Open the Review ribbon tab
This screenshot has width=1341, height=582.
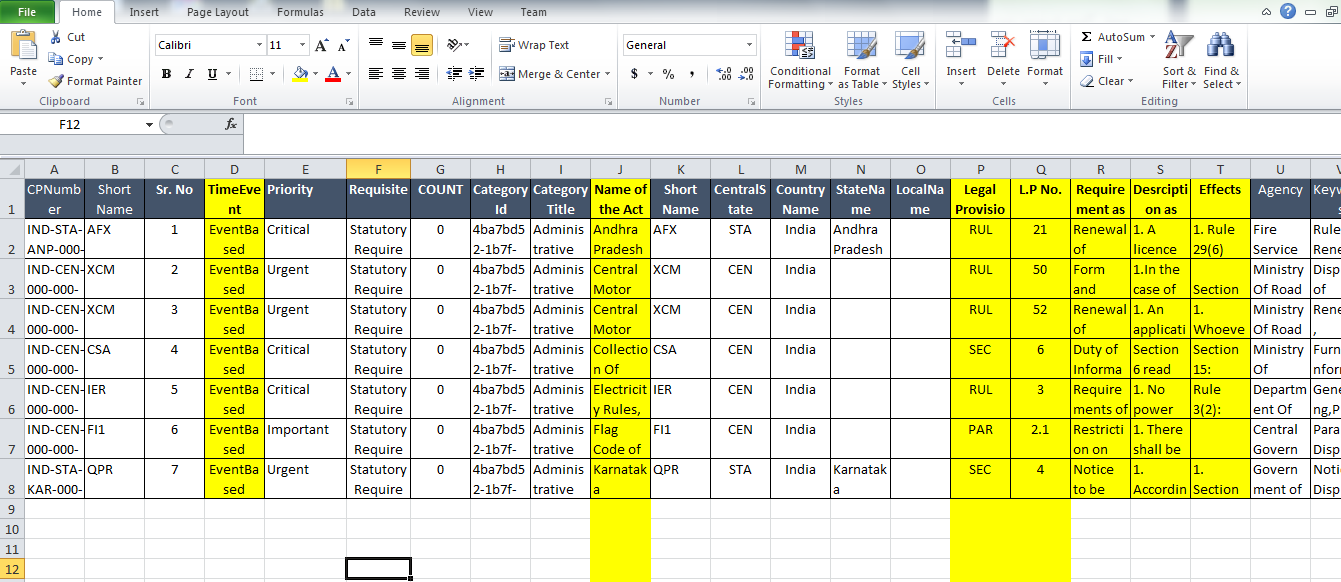tap(421, 12)
